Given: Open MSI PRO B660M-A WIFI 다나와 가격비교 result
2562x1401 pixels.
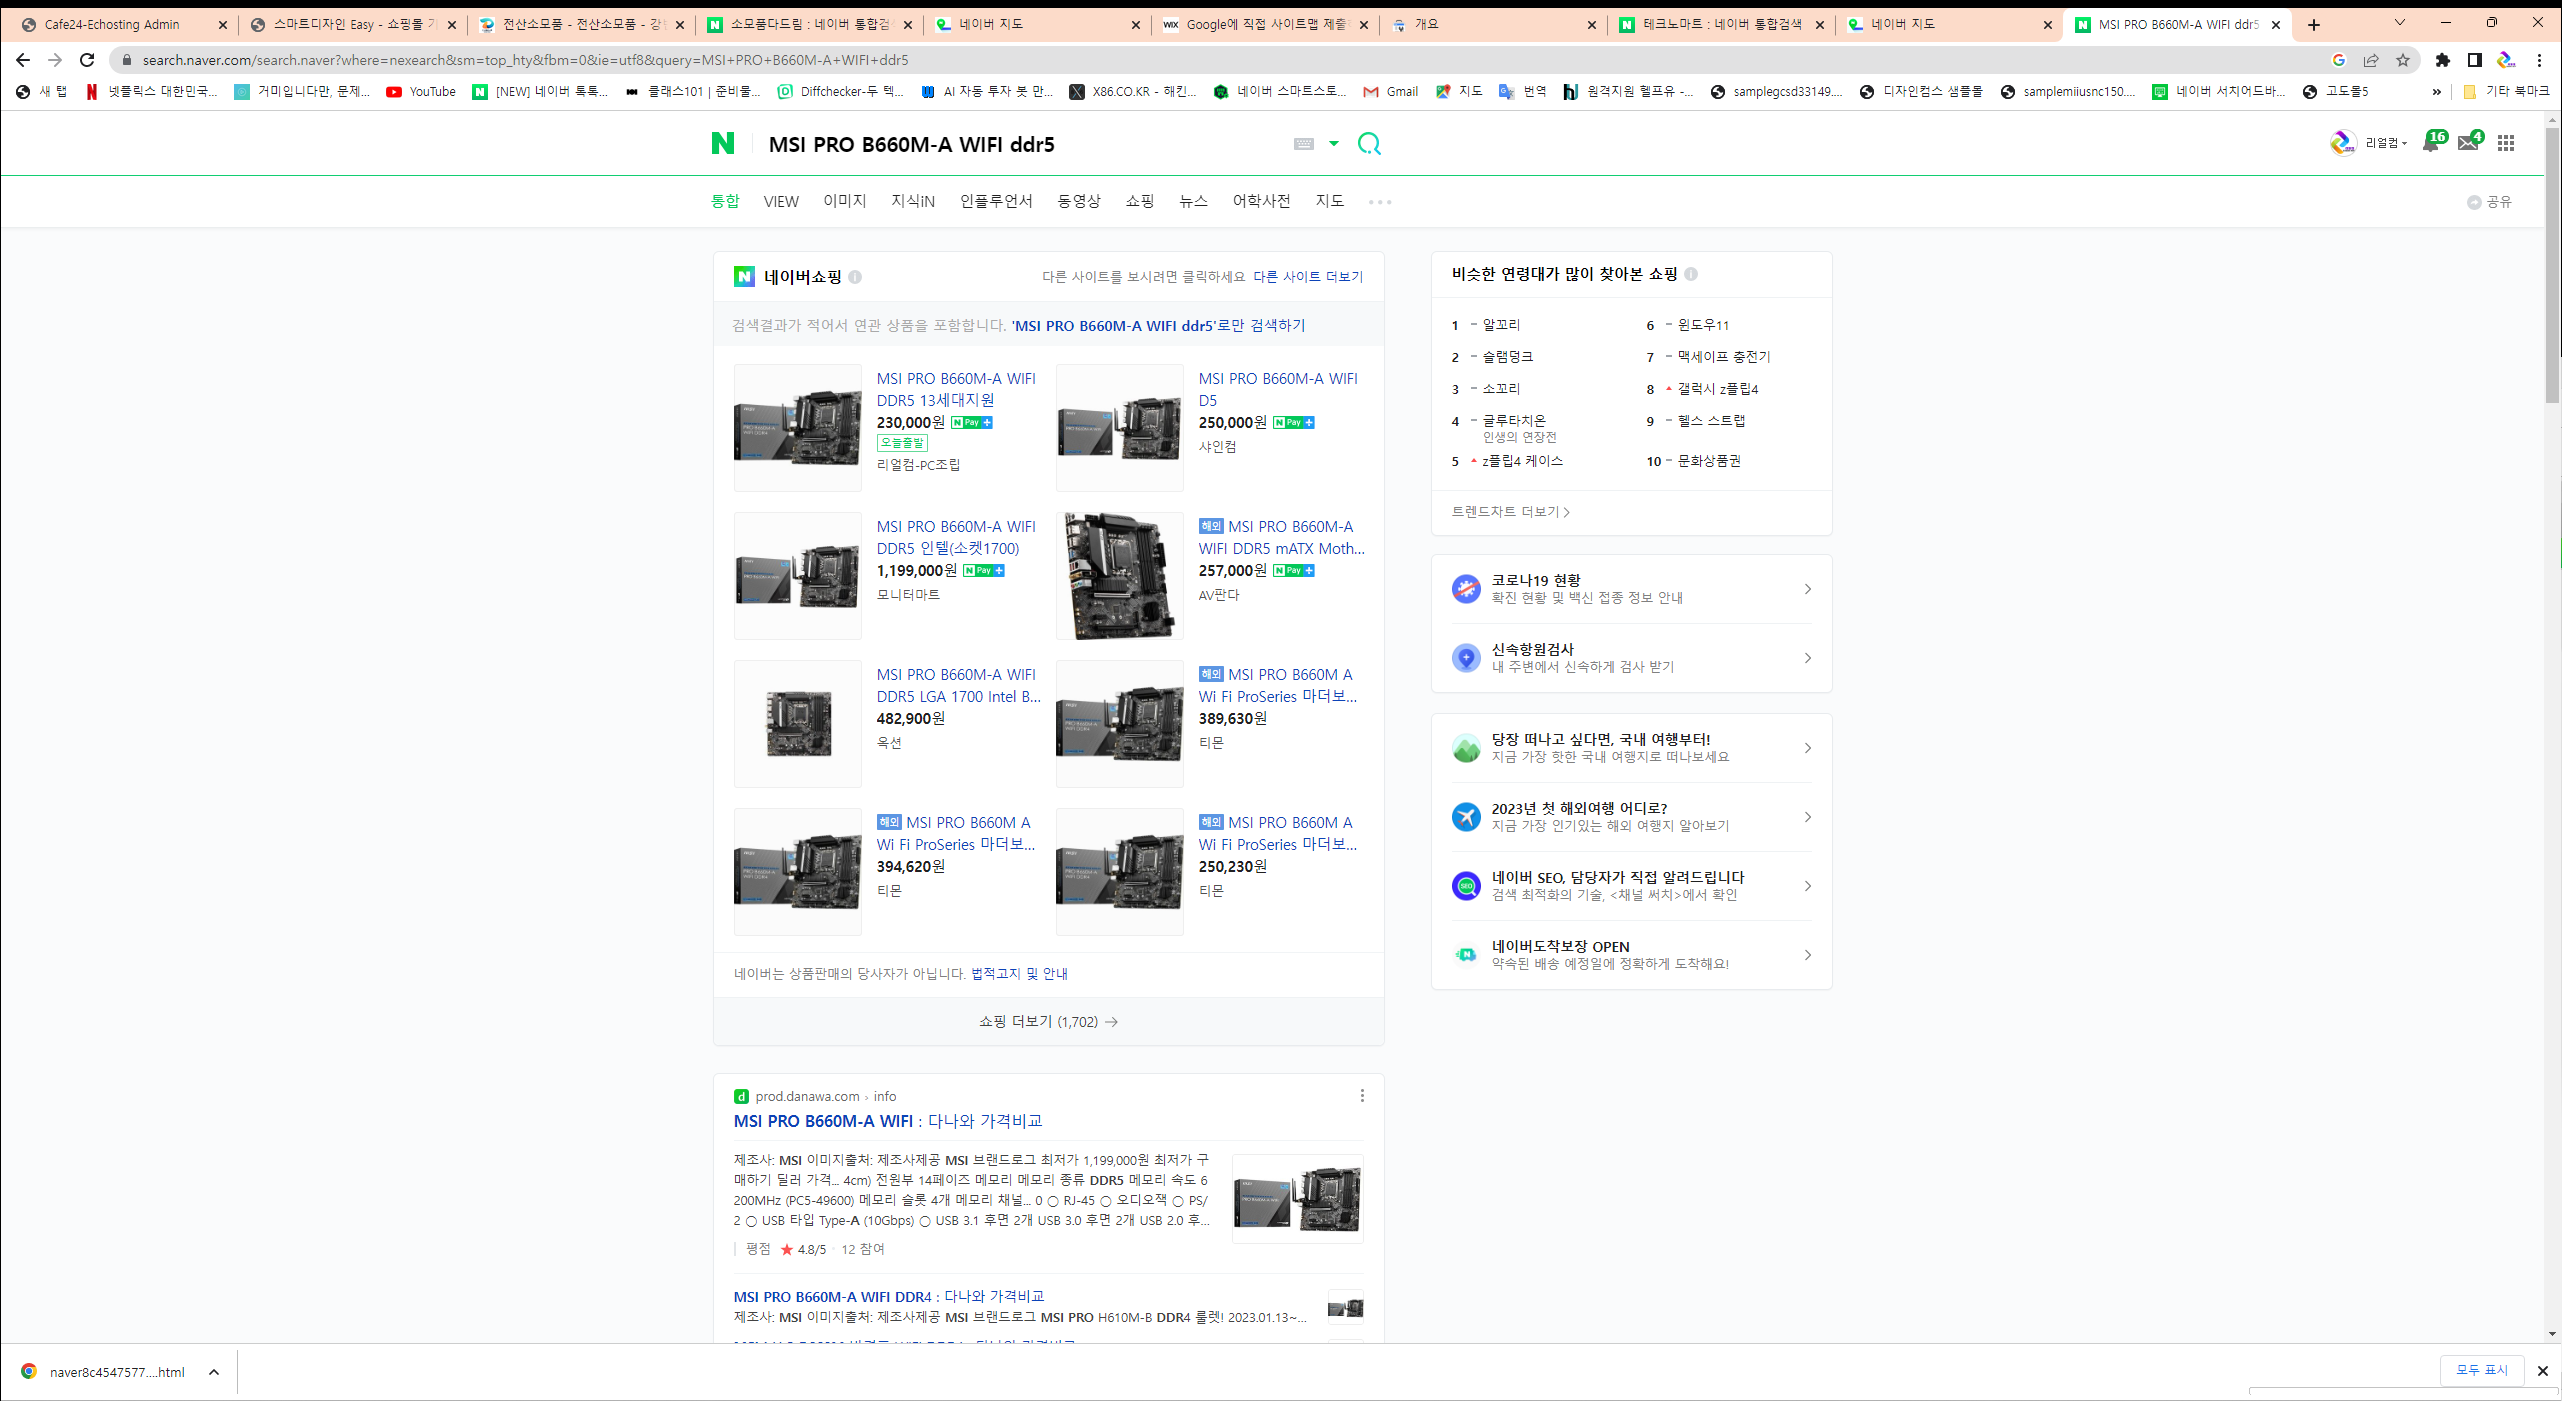Looking at the screenshot, I should click(888, 1122).
